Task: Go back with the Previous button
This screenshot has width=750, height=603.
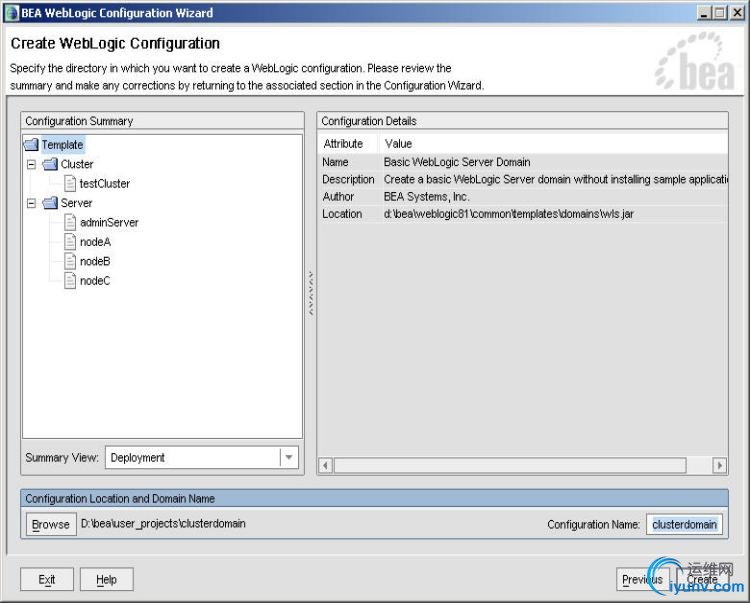Action: pos(642,580)
